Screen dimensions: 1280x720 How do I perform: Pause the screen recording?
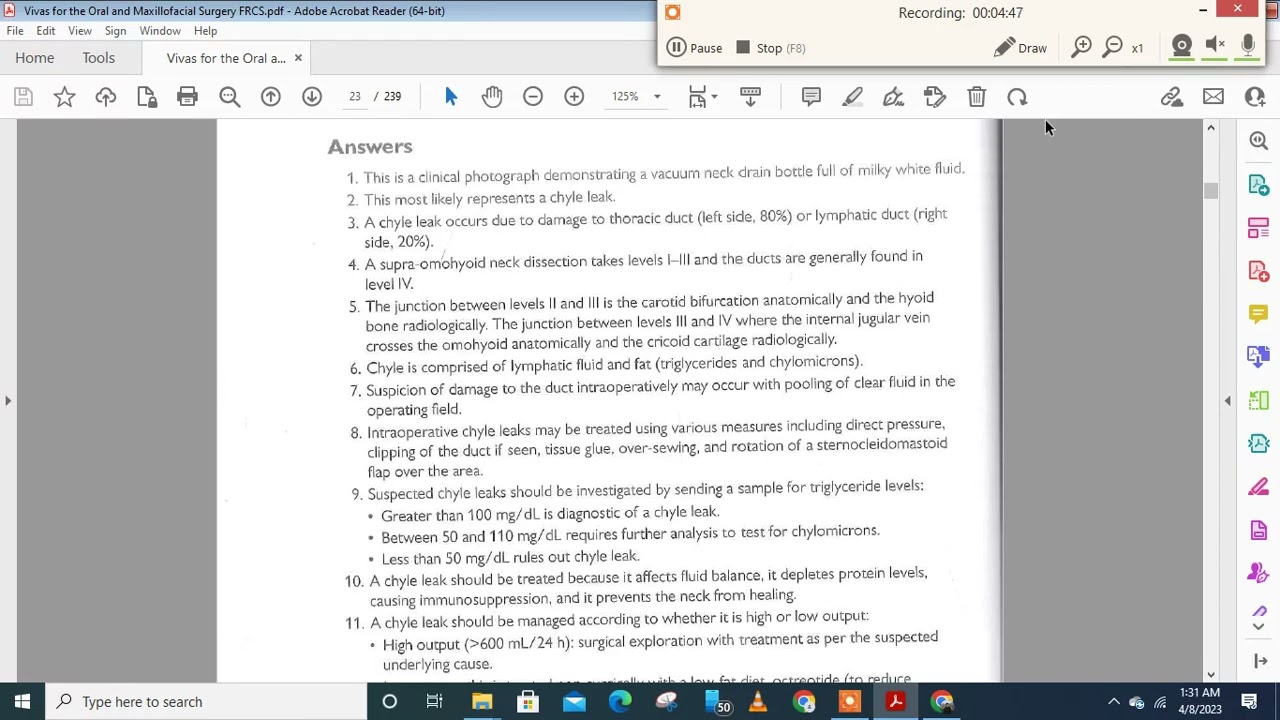coord(694,48)
